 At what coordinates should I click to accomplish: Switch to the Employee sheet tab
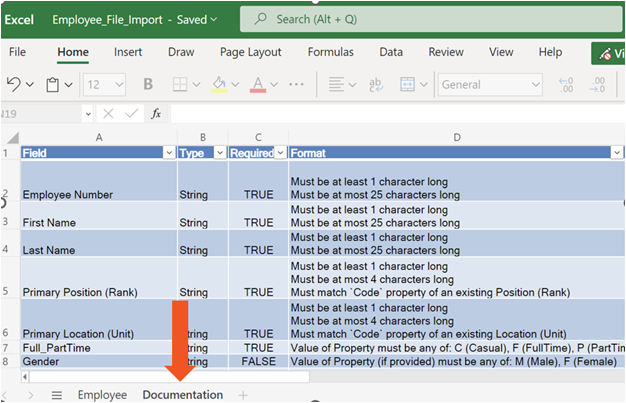(x=102, y=395)
